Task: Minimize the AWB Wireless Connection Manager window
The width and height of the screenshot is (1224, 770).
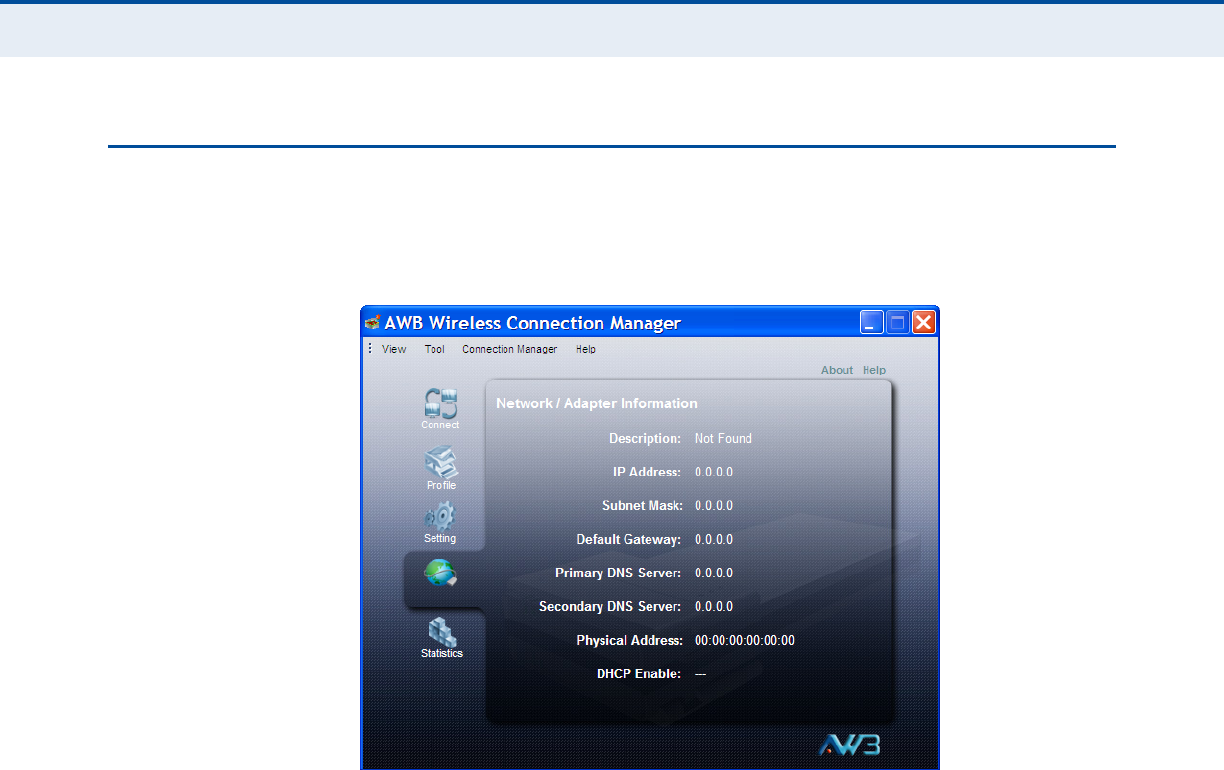Action: point(872,322)
